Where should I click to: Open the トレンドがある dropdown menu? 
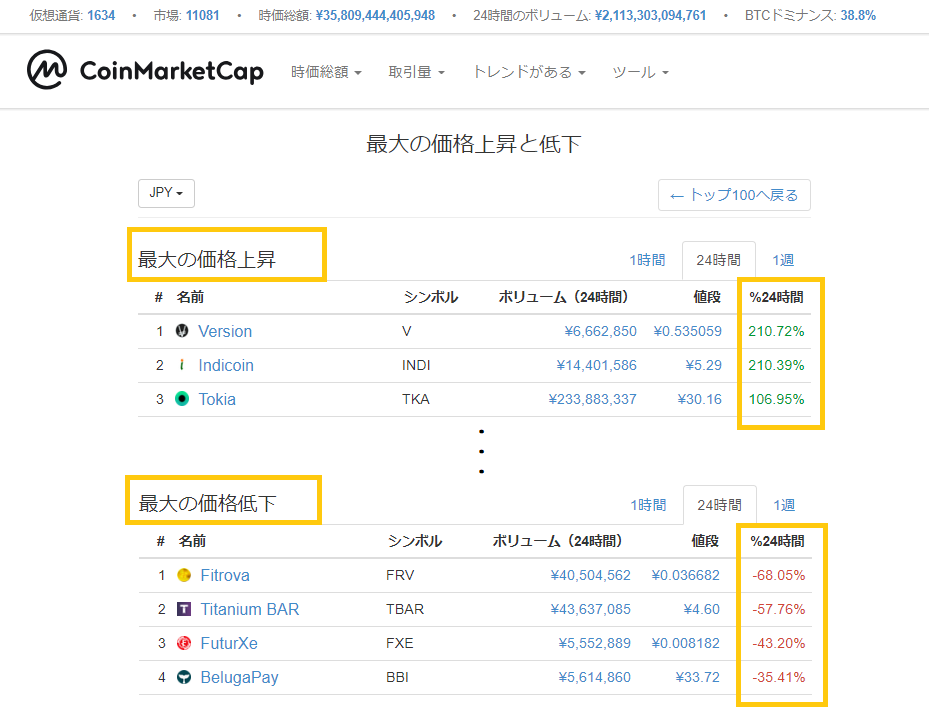coord(528,72)
